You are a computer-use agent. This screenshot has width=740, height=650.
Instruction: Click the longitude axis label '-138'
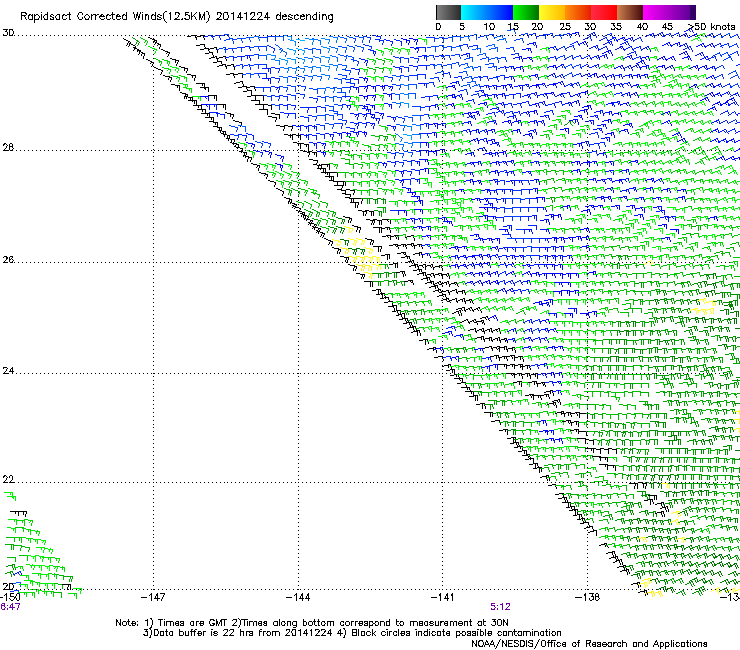coord(588,597)
